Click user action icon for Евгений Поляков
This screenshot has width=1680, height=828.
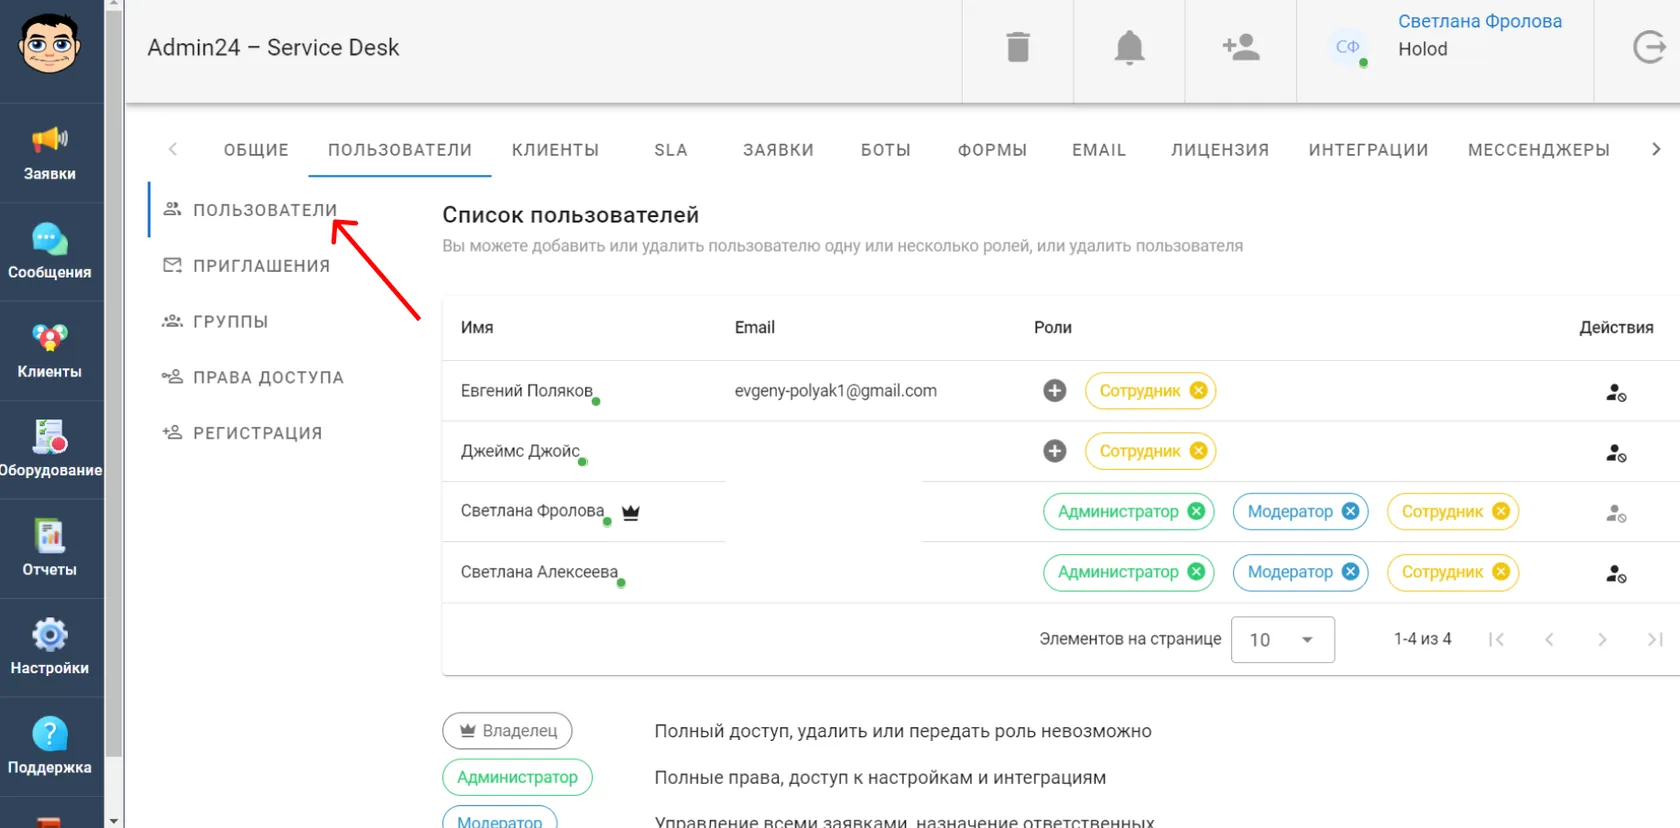1616,393
